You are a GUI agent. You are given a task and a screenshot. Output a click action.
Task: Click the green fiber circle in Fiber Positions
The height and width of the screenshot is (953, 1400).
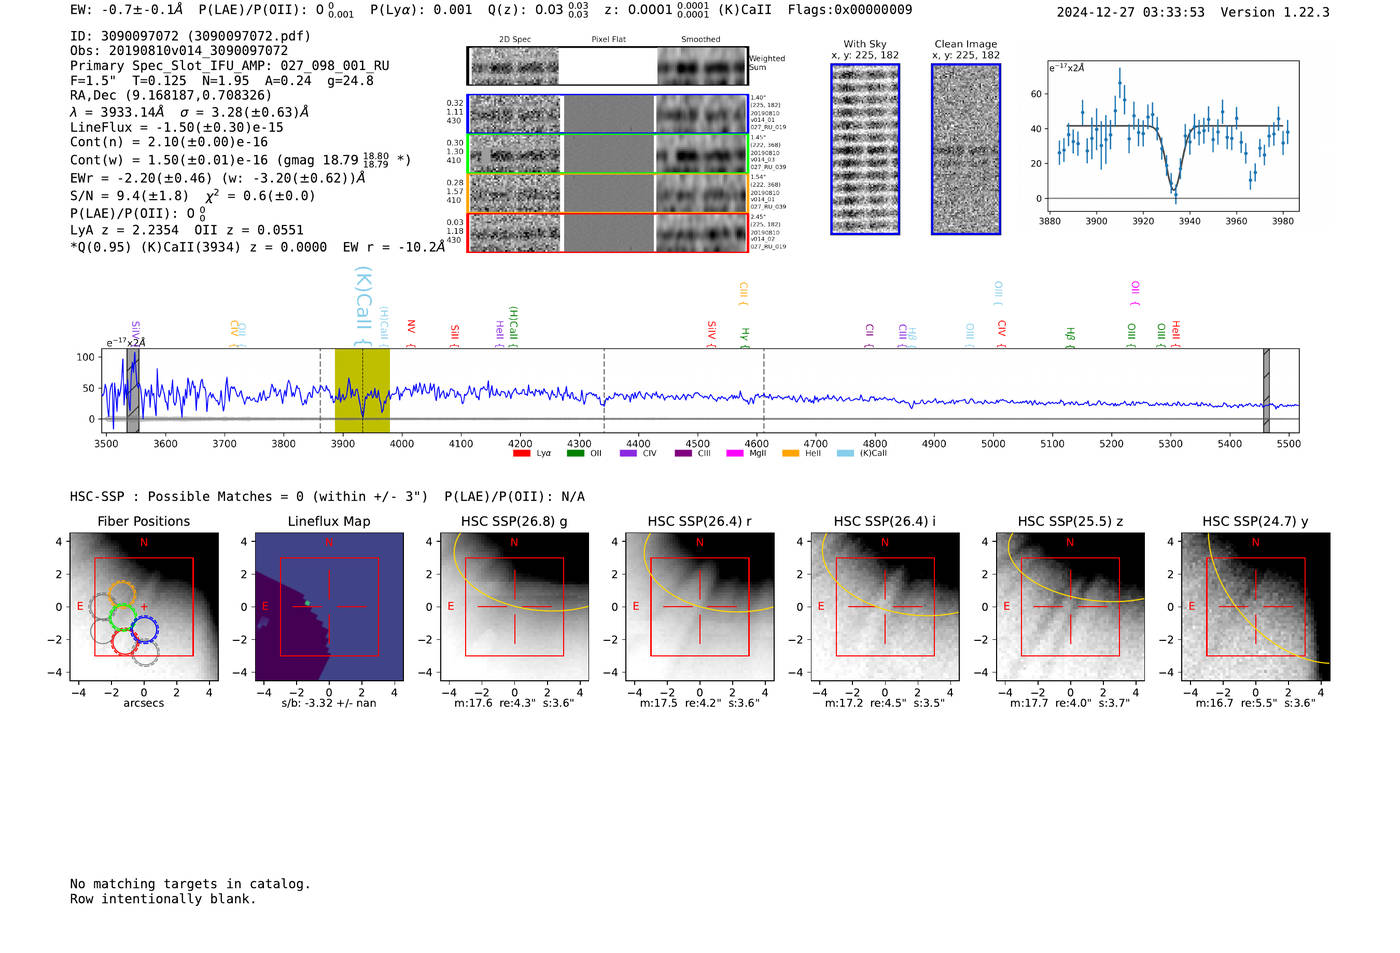[122, 617]
